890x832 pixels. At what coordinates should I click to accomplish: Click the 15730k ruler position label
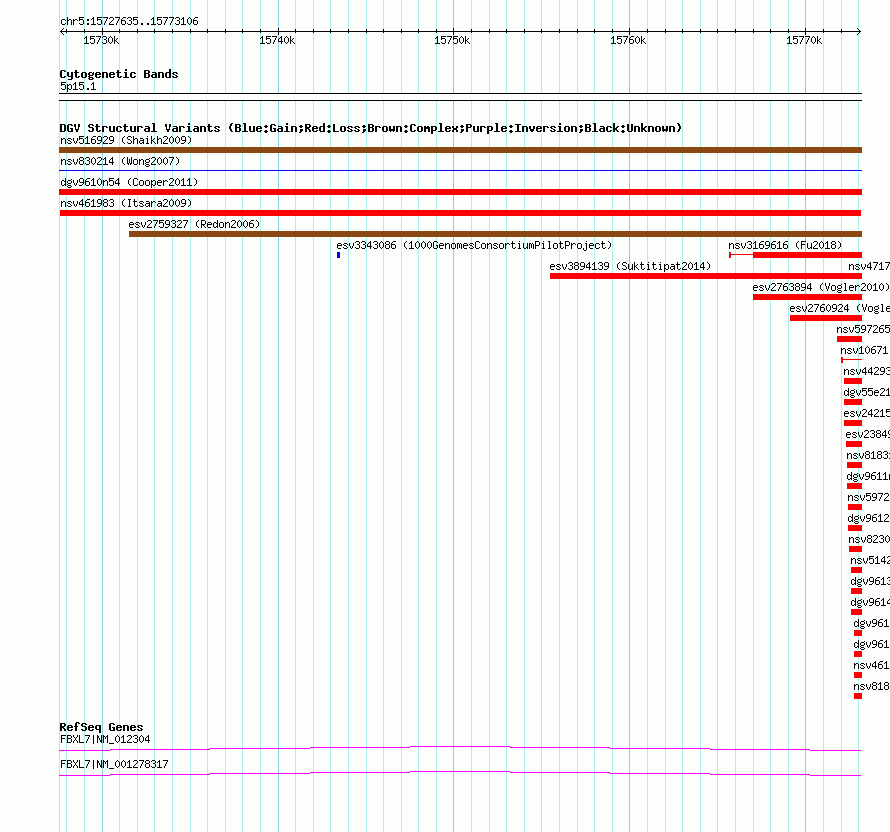[101, 40]
